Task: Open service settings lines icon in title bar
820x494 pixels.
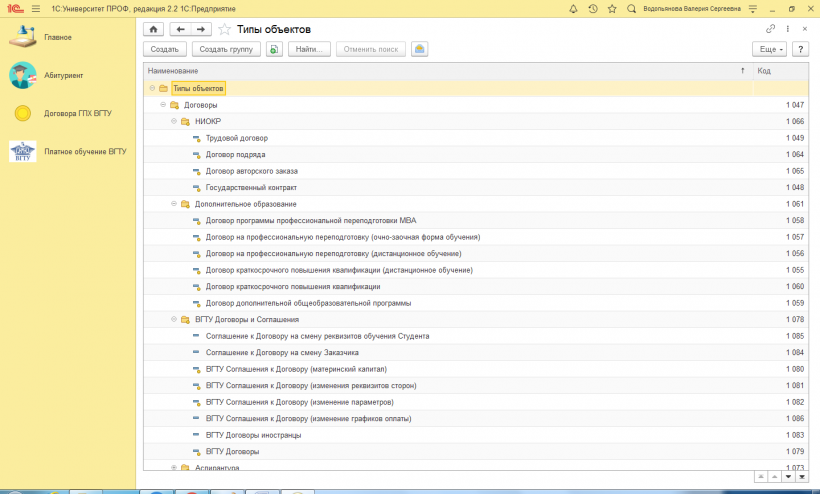Action: pos(753,9)
